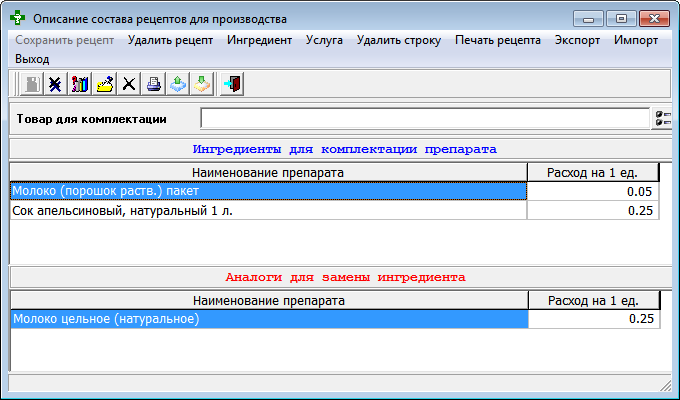Choose Удалить строку in the menu bar
The width and height of the screenshot is (680, 400).
399,40
